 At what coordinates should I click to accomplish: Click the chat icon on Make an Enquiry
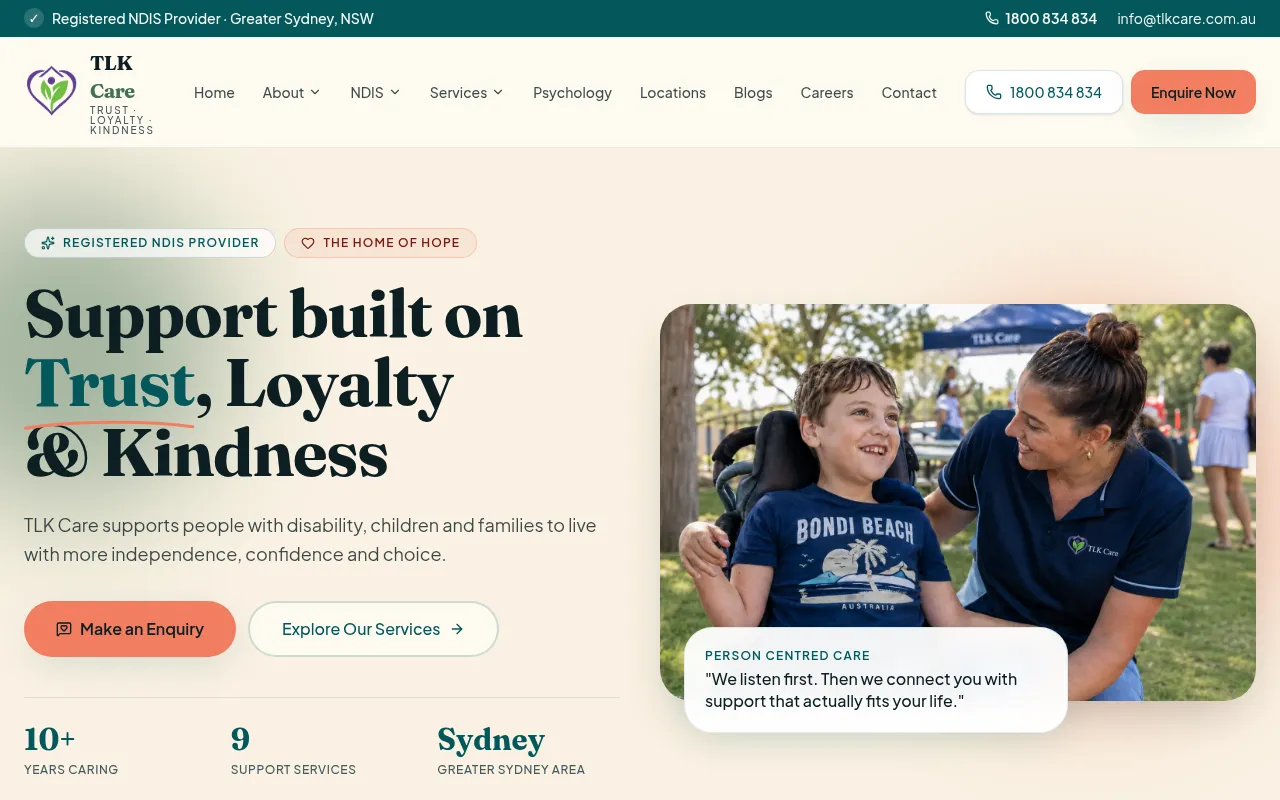[64, 629]
